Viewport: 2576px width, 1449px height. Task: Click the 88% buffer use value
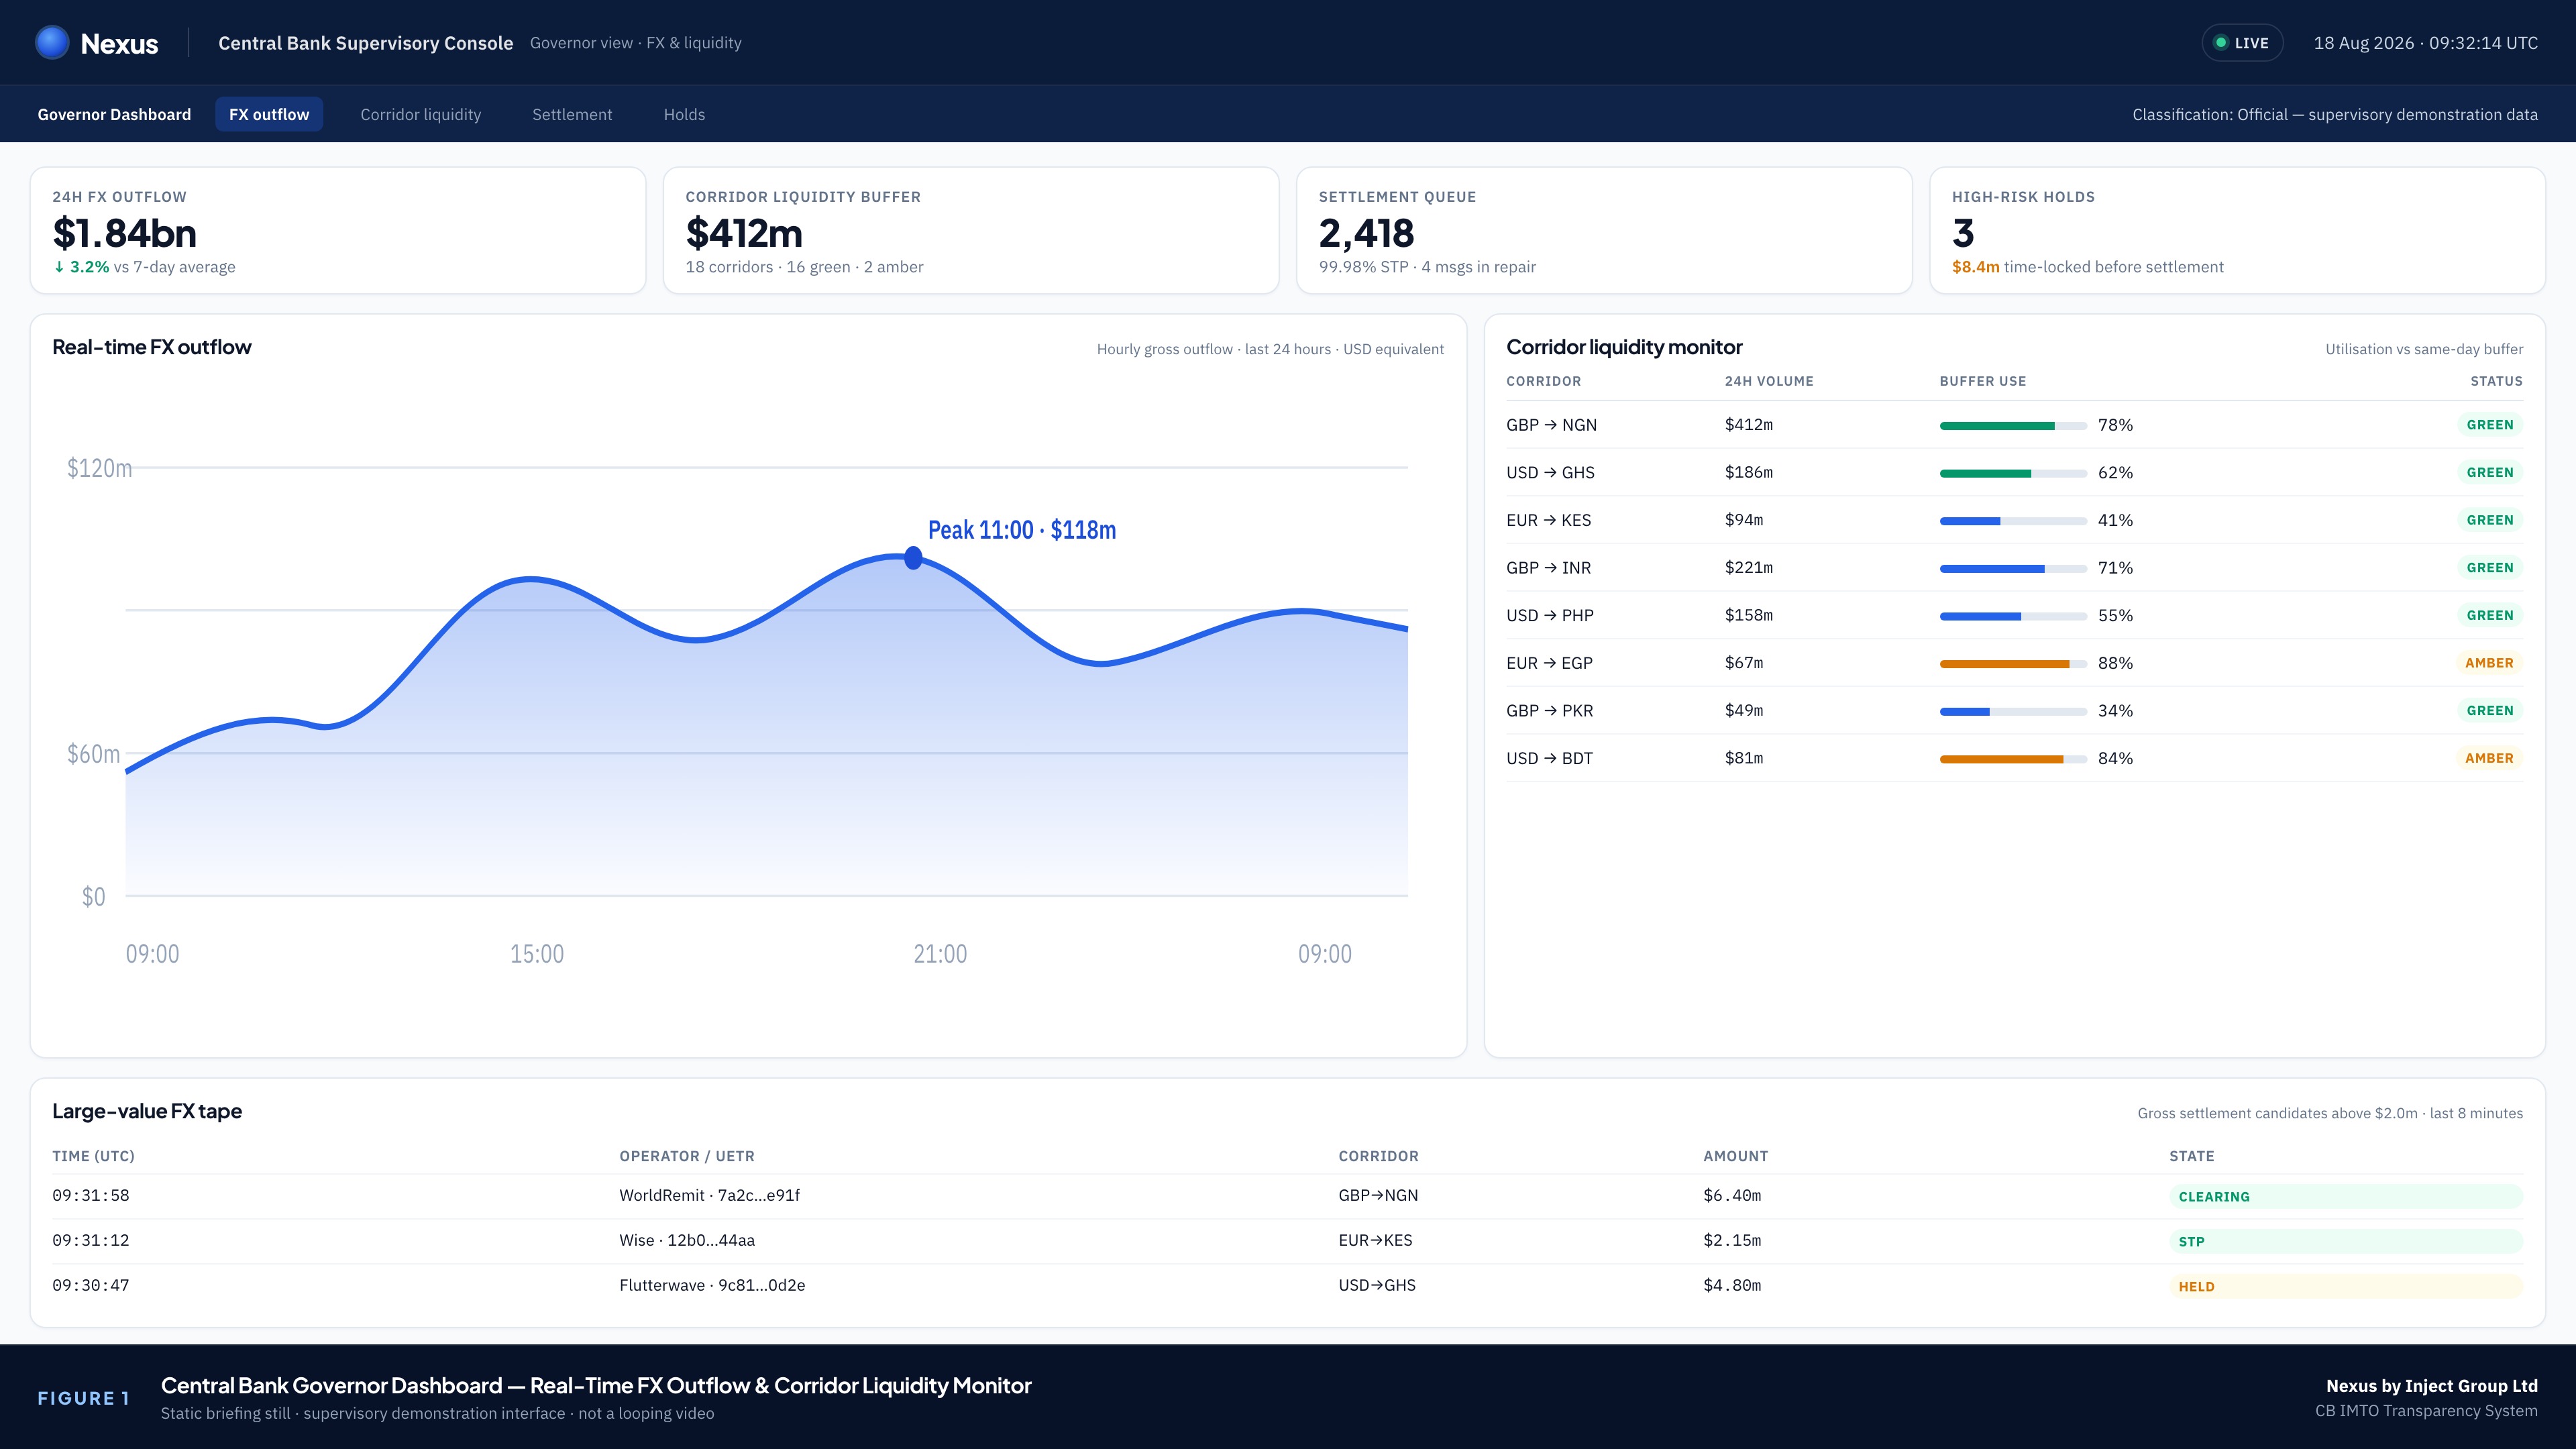coord(2116,663)
